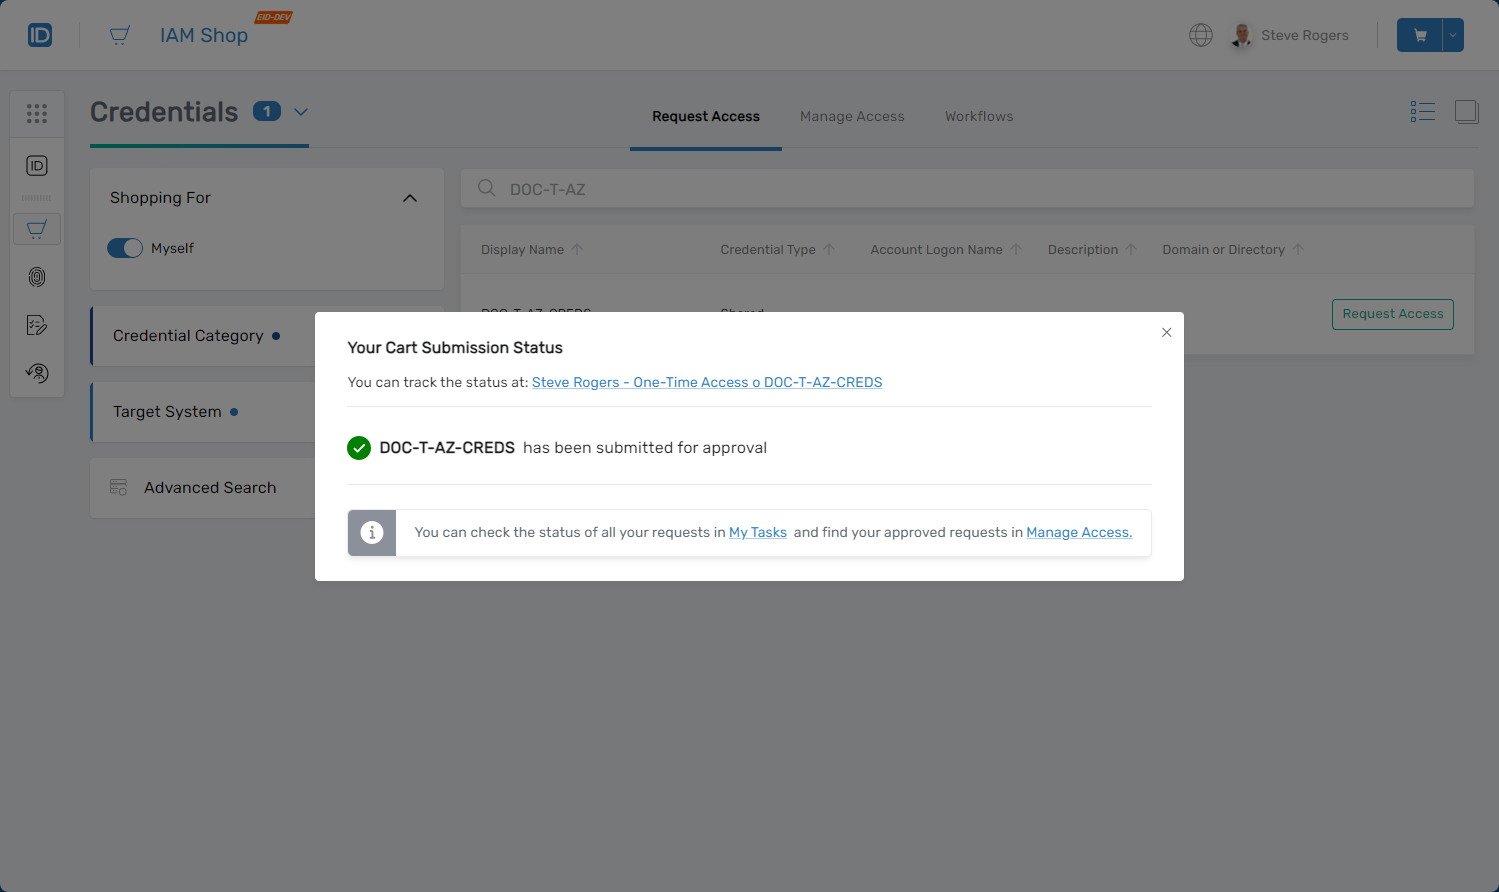Image resolution: width=1499 pixels, height=892 pixels.
Task: Expand the Credentials title dropdown chevron
Action: pos(301,112)
